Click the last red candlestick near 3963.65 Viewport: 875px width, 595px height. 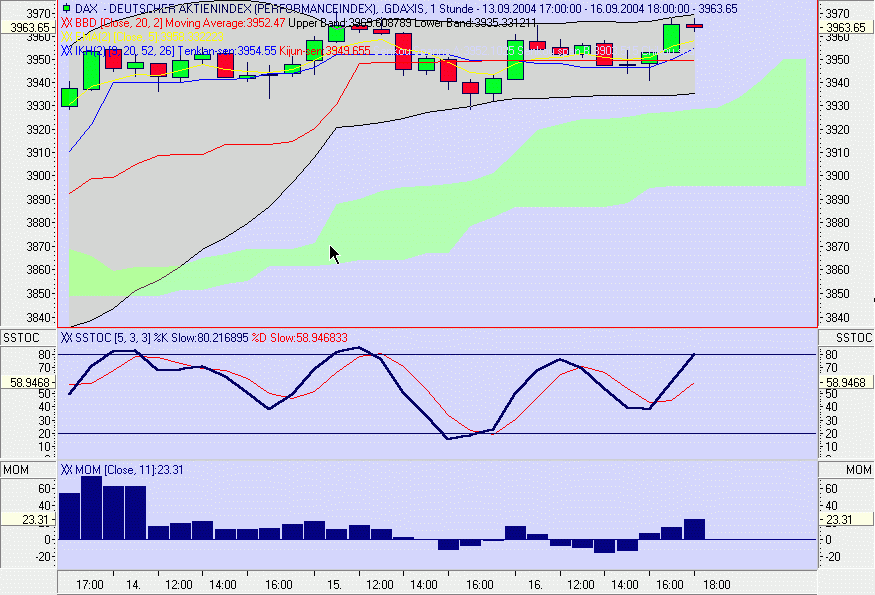pos(694,26)
